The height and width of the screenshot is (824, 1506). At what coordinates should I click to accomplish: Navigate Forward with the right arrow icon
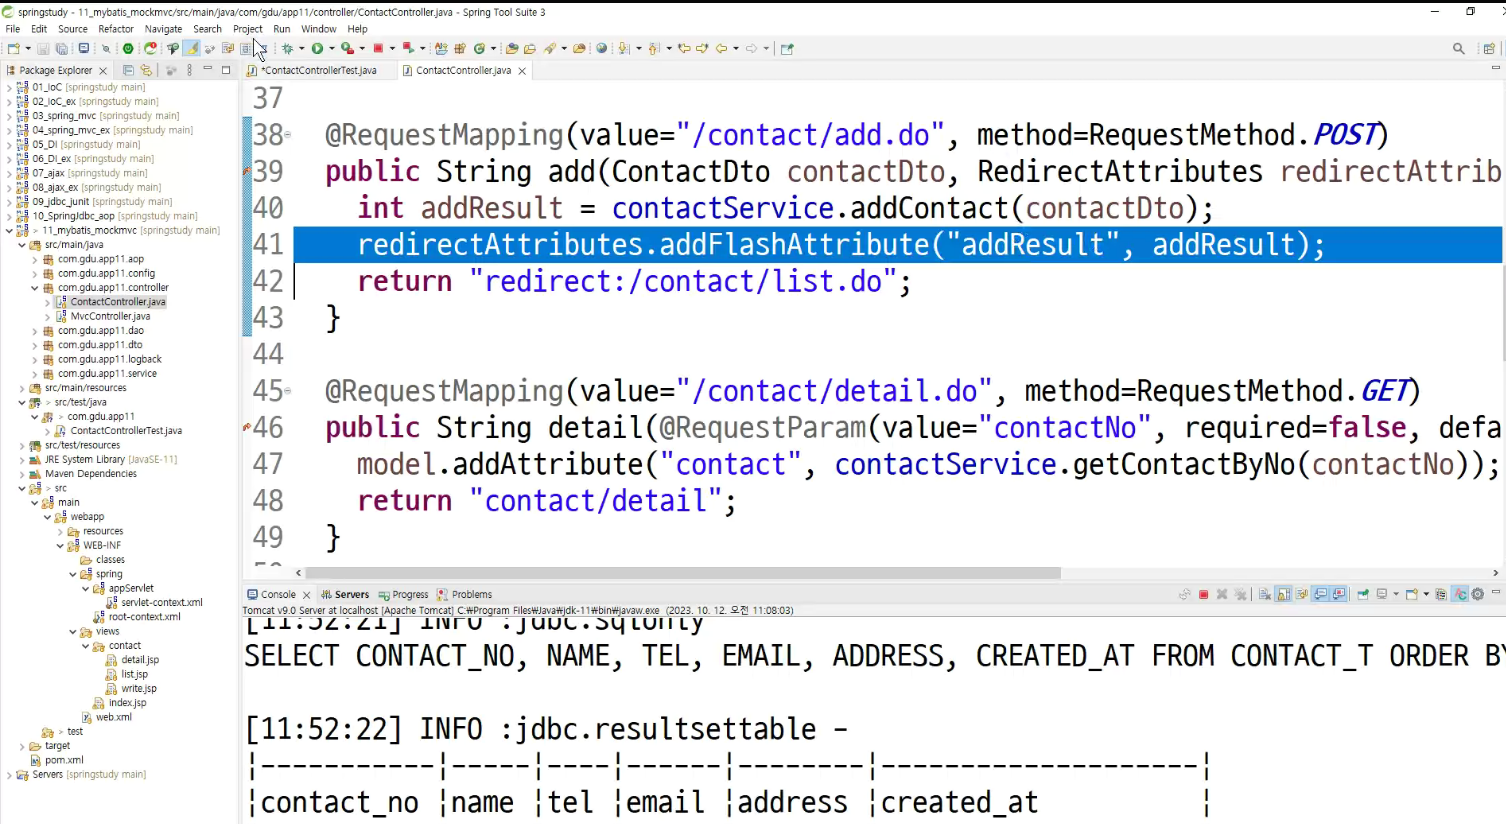[751, 48]
